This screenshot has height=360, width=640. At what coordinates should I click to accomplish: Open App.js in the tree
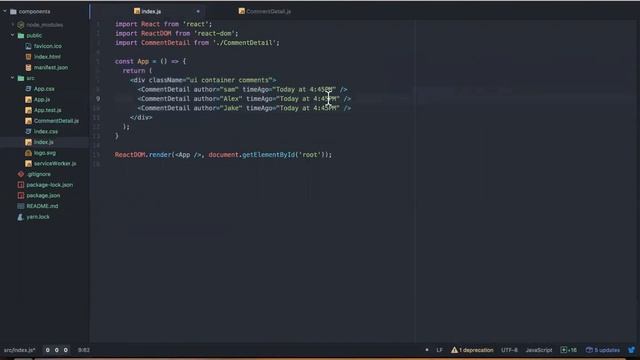(x=42, y=100)
